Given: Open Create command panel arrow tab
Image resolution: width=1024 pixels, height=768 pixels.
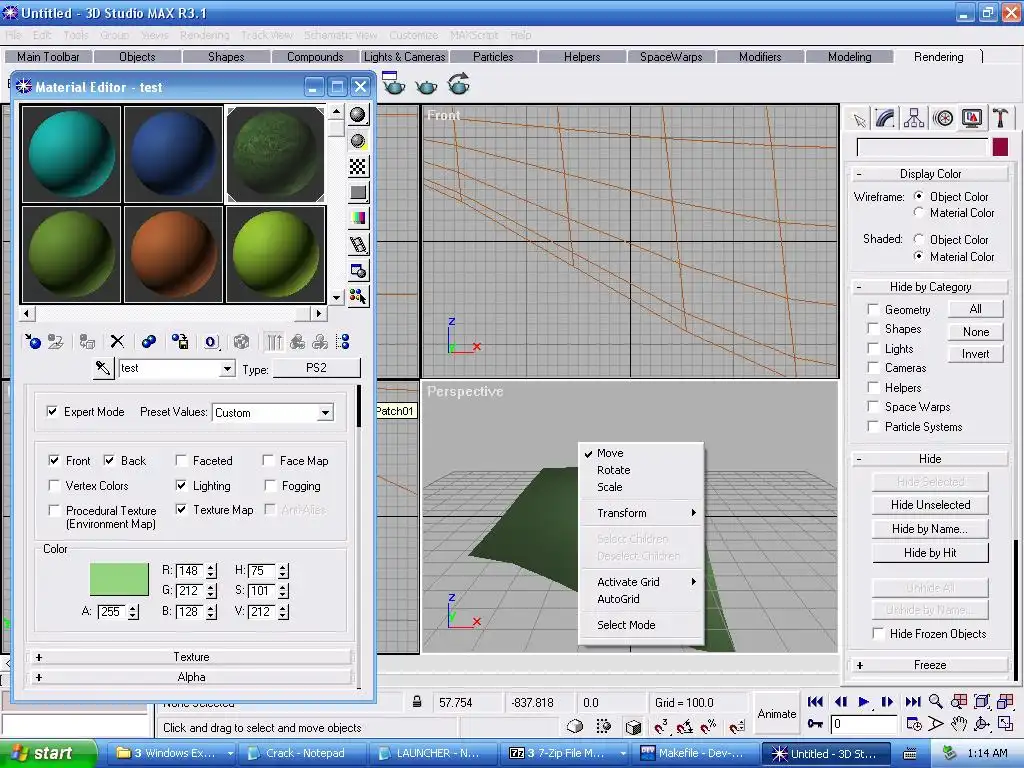Looking at the screenshot, I should (859, 119).
